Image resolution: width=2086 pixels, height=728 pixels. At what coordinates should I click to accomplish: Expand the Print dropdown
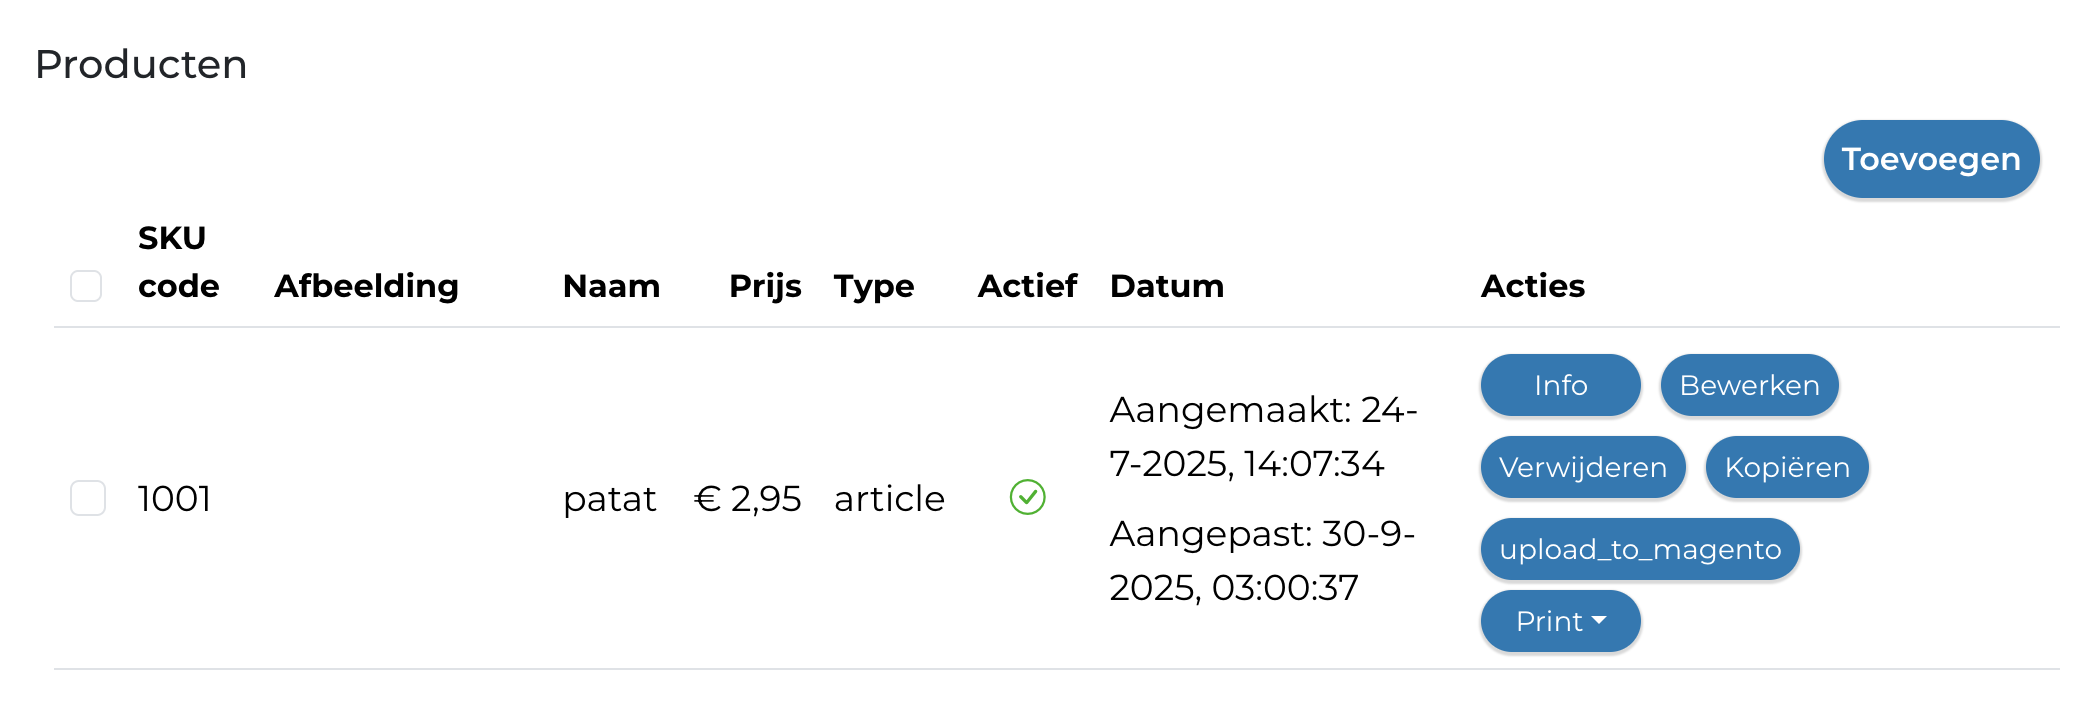point(1560,621)
